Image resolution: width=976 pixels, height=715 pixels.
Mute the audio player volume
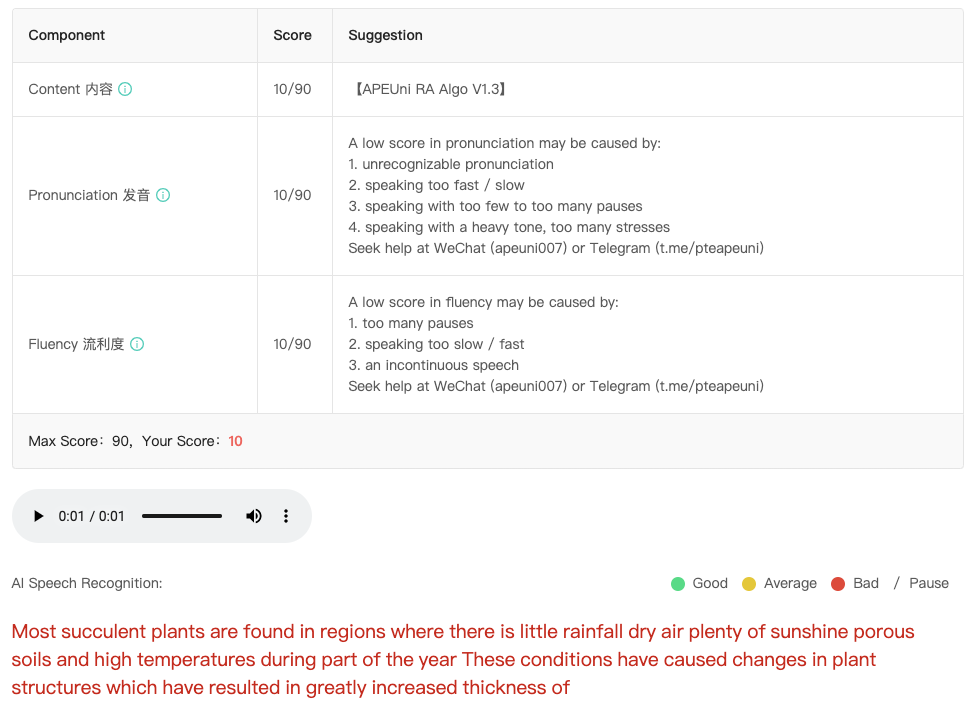click(x=253, y=516)
